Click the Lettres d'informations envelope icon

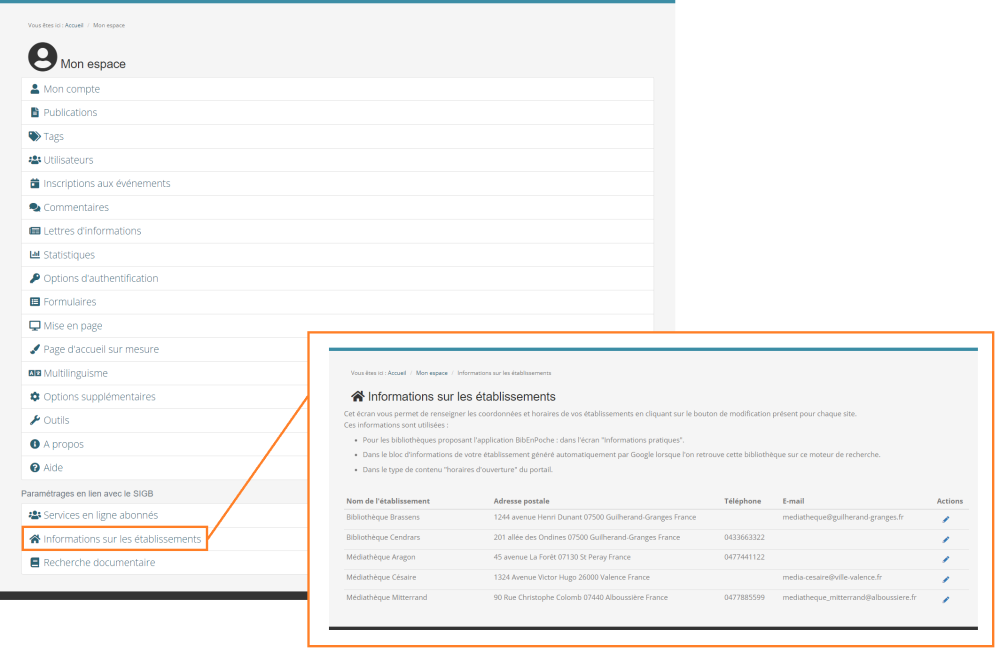pyautogui.click(x=35, y=230)
